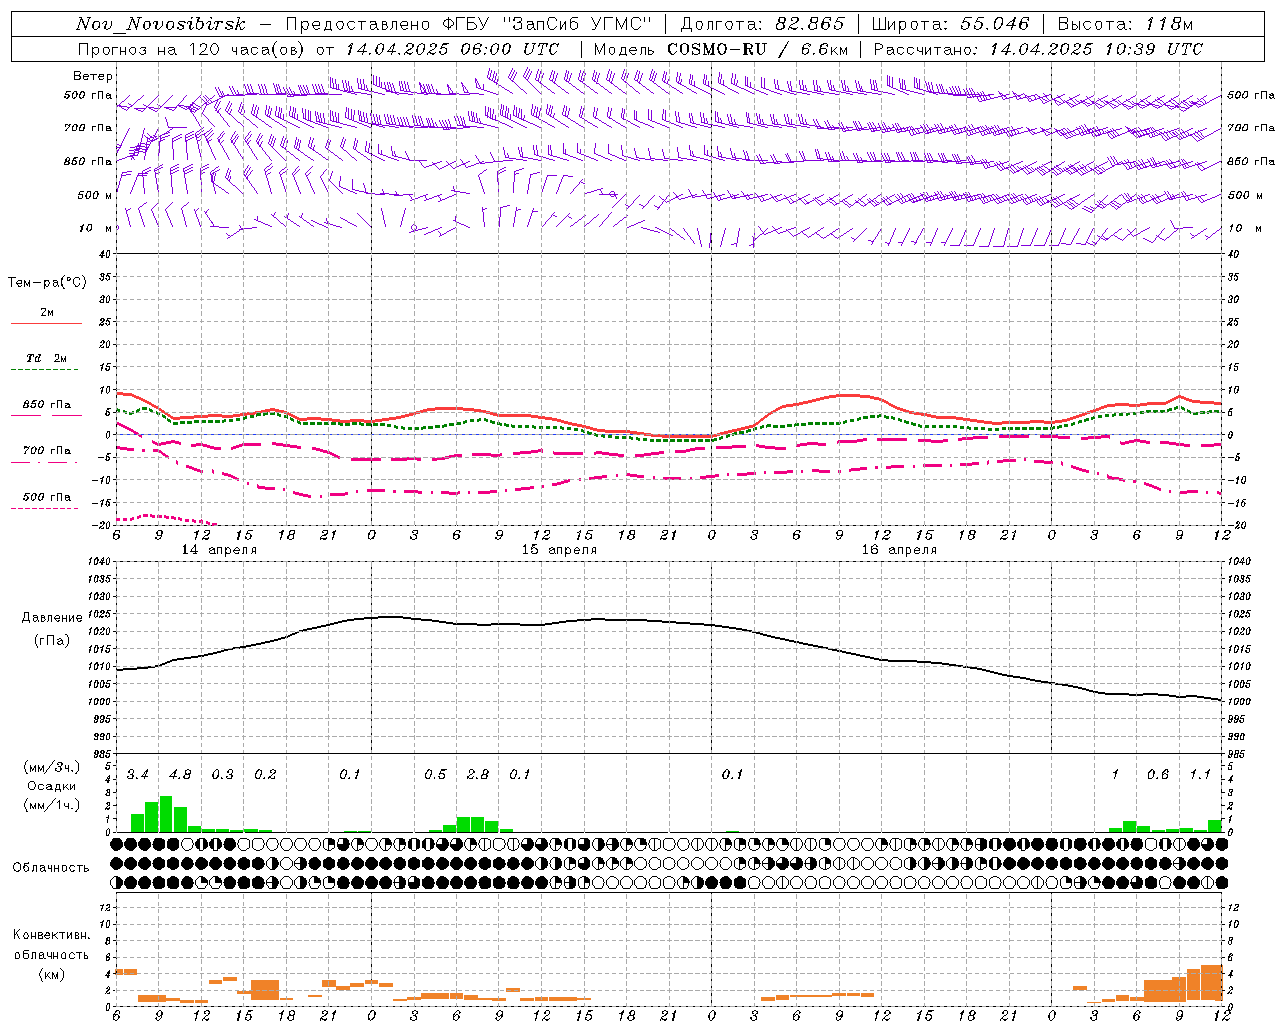The width and height of the screenshot is (1280, 1024).
Task: Select the Долгота: 82.865 header value
Action: (x=763, y=24)
